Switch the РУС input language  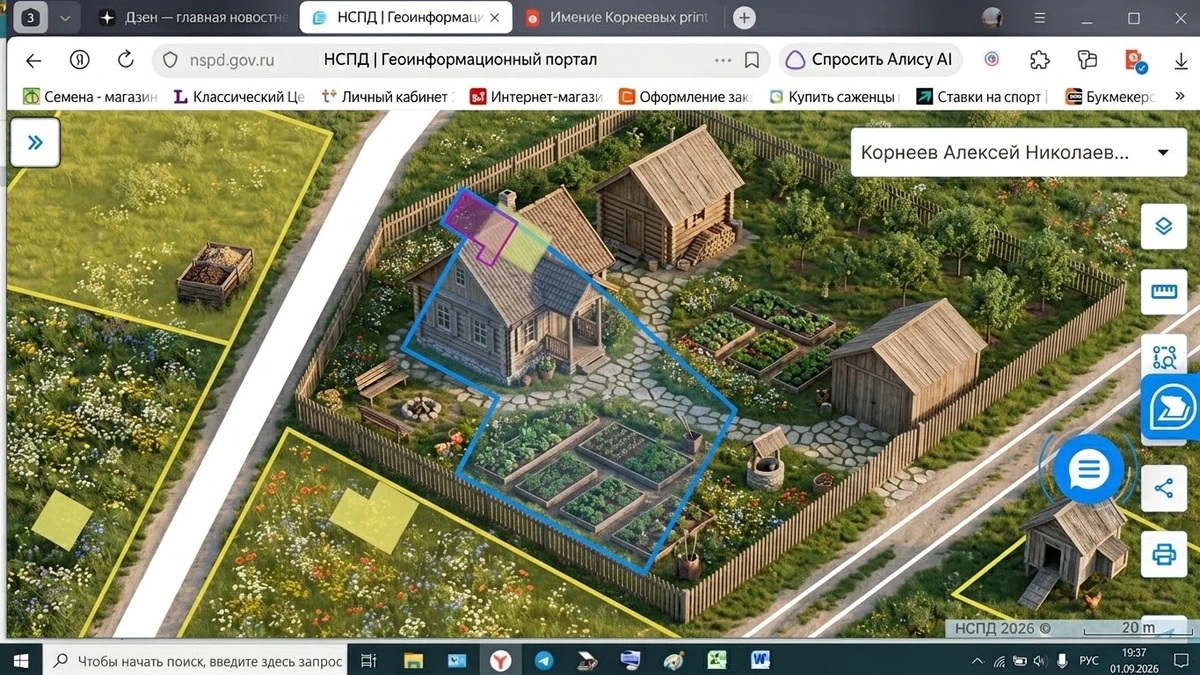click(x=1091, y=661)
